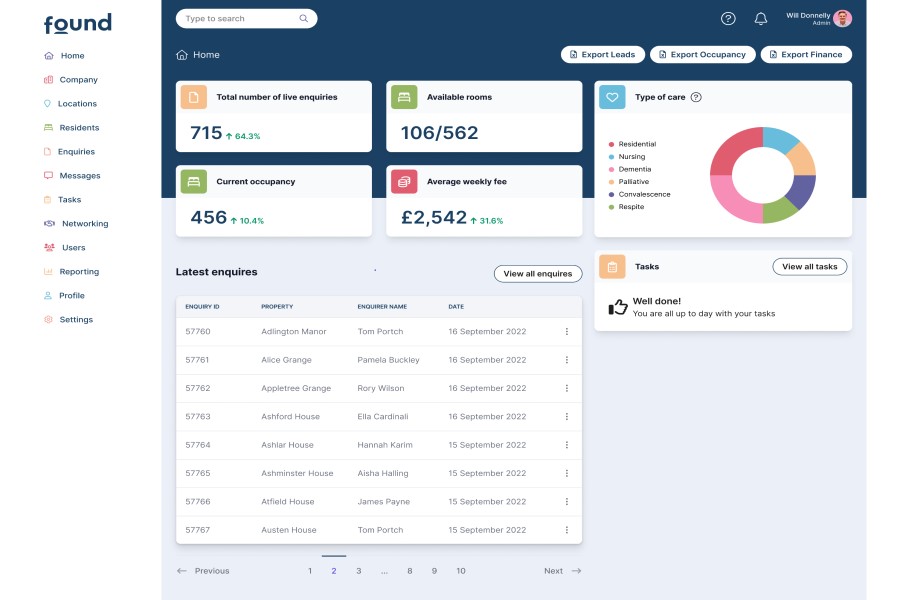The image size is (900, 600).
Task: Click the live enquiries document icon
Action: coord(193,96)
